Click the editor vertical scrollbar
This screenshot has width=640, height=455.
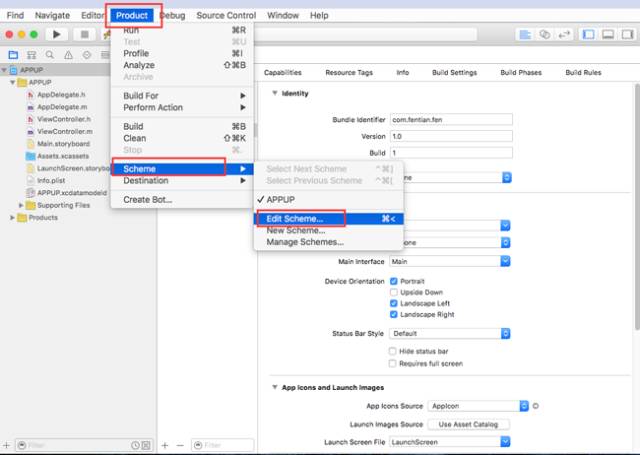point(637,206)
